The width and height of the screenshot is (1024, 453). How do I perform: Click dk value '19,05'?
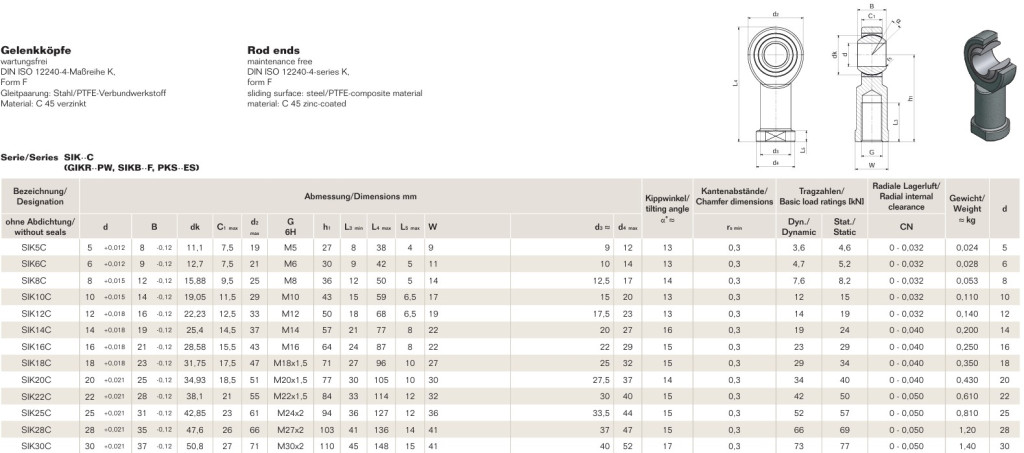click(195, 297)
